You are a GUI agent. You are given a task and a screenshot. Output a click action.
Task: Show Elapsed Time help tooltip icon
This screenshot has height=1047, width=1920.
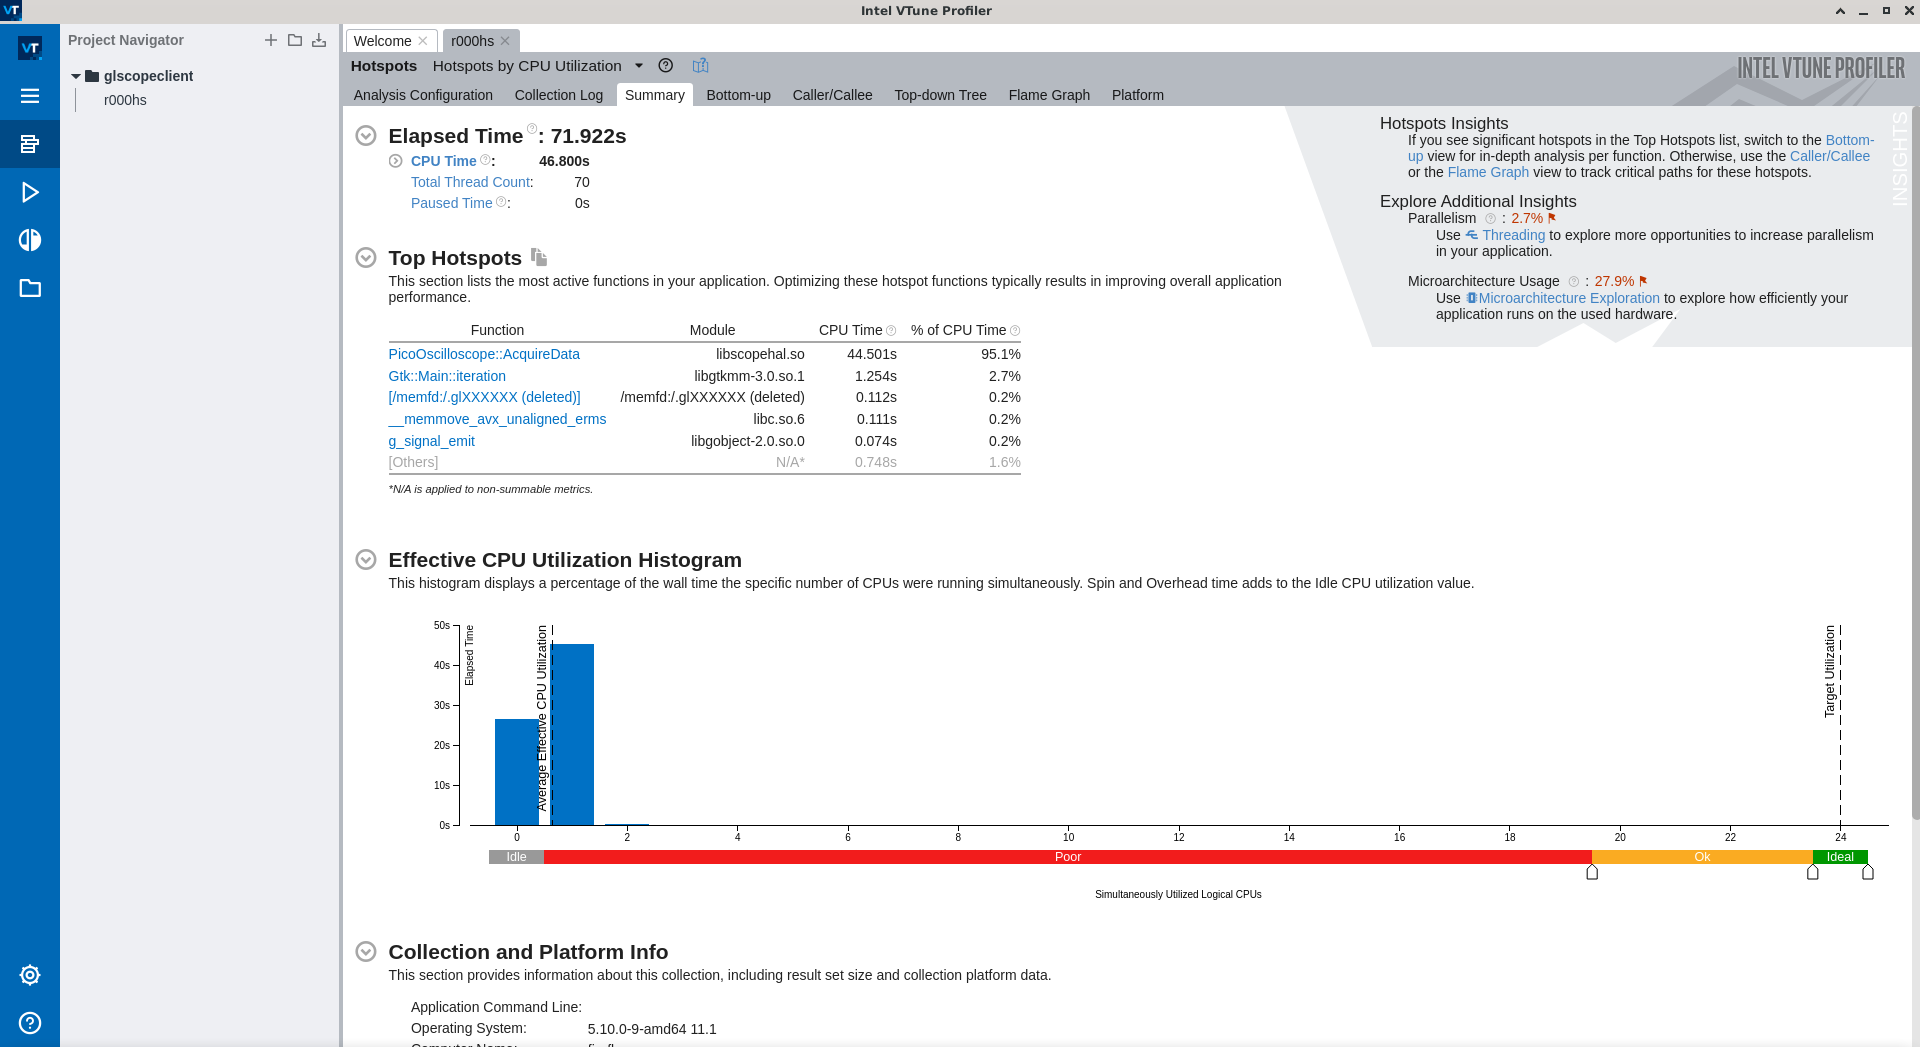[532, 129]
